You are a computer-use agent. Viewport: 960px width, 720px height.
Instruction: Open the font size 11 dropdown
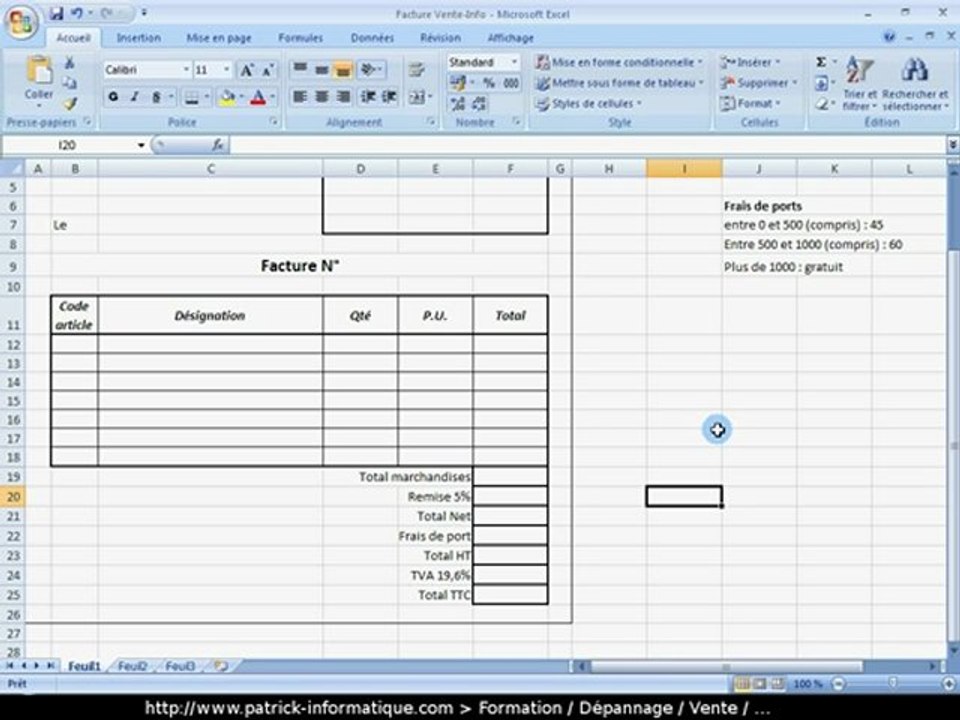point(226,70)
